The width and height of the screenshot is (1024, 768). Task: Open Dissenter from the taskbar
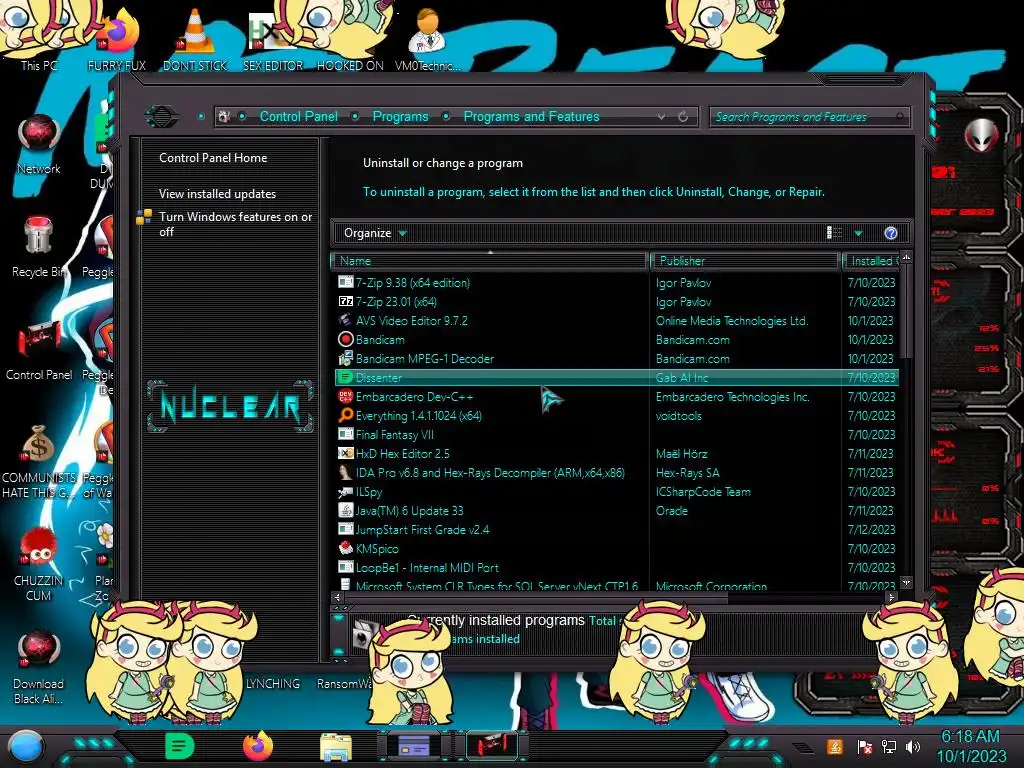[180, 746]
